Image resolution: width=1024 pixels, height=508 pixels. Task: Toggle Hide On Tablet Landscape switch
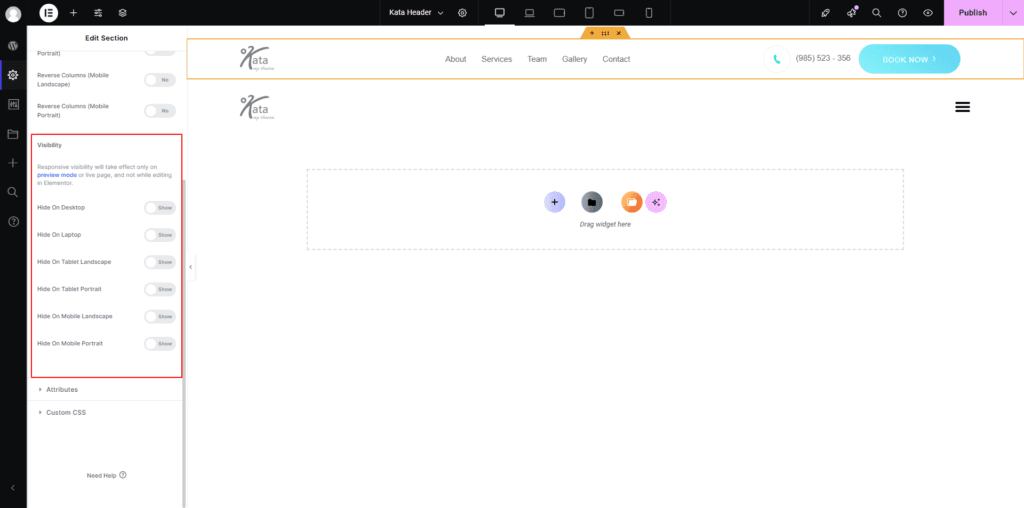coord(160,262)
